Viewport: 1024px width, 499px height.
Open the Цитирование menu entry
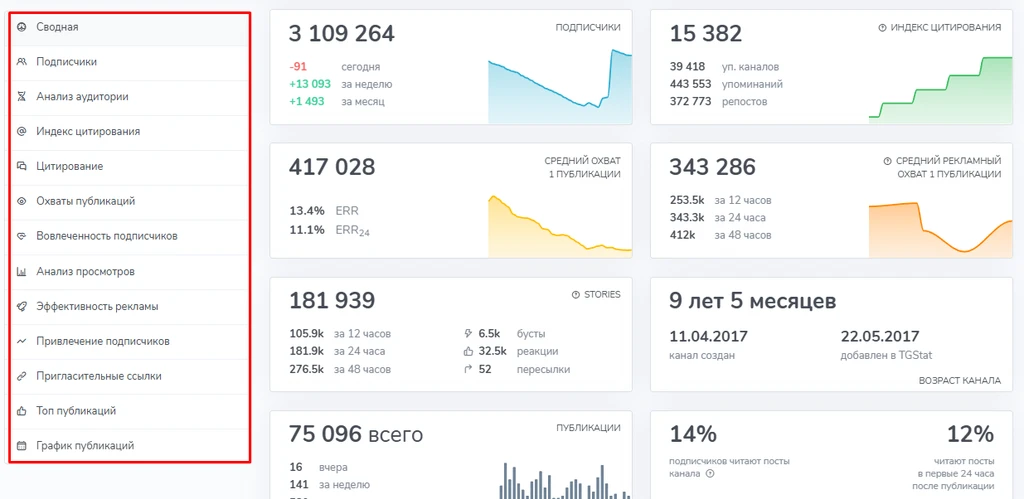tap(129, 167)
